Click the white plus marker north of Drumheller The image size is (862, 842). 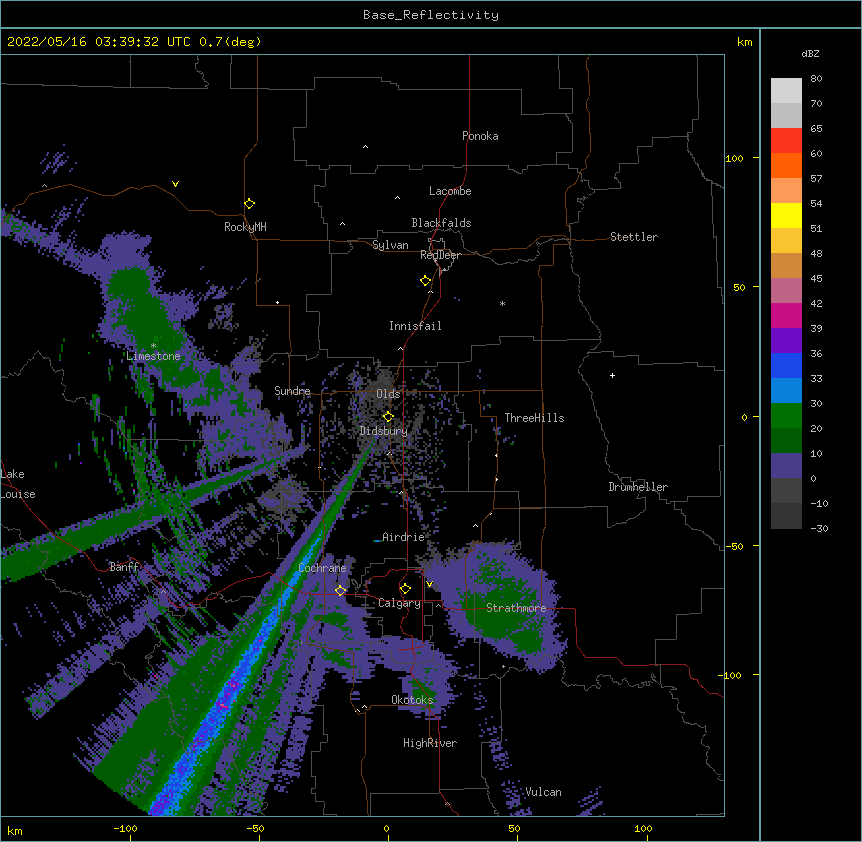click(612, 375)
